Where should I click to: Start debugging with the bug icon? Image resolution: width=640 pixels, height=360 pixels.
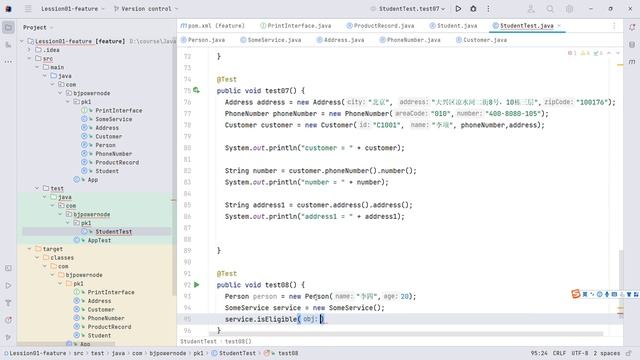click(473, 9)
